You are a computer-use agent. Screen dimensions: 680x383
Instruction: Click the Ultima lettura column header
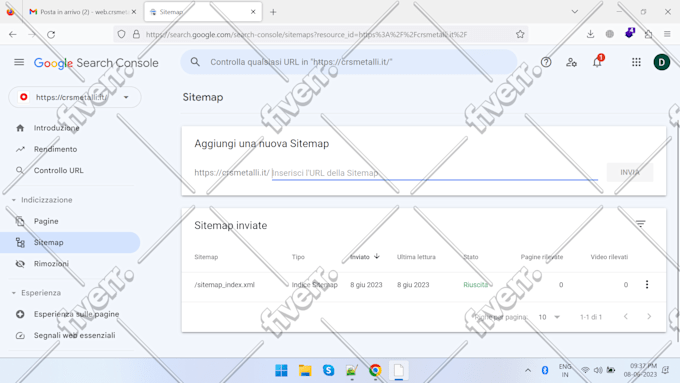pos(416,257)
